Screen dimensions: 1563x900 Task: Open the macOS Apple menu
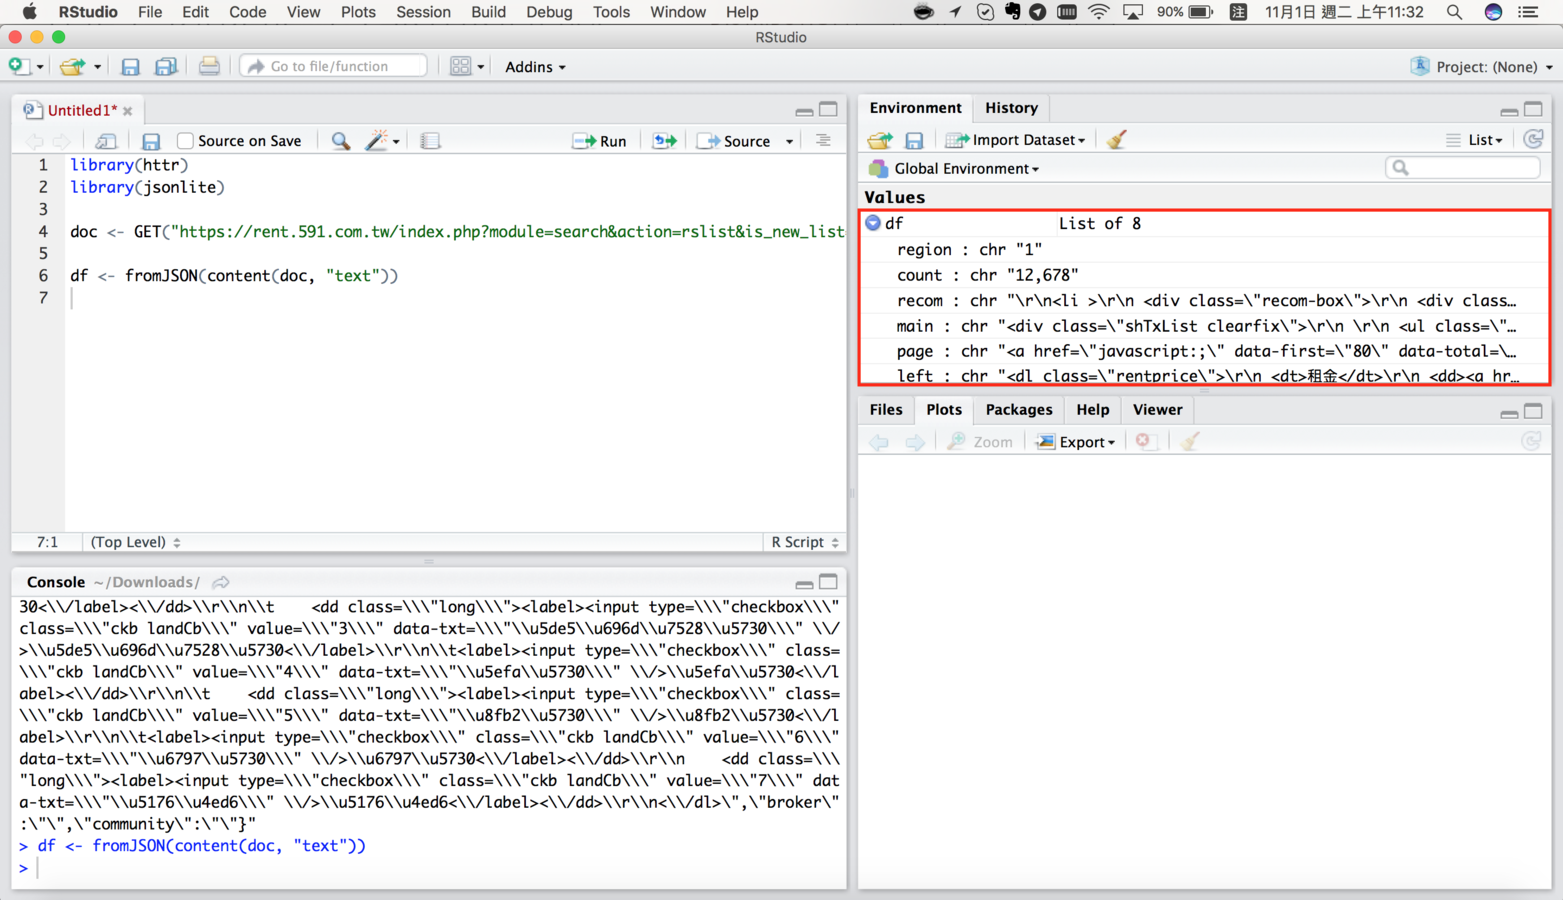tap(29, 12)
